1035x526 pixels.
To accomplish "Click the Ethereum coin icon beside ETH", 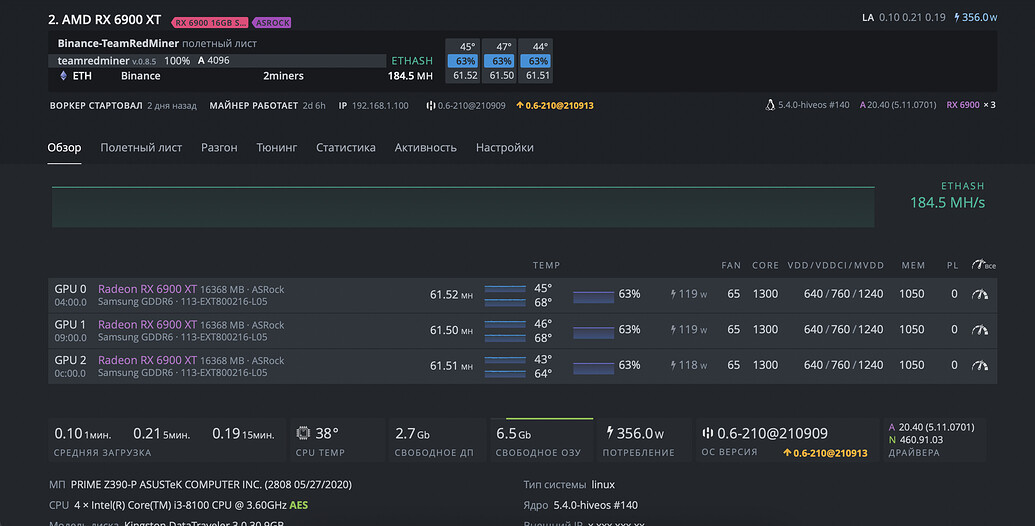I will click(63, 76).
